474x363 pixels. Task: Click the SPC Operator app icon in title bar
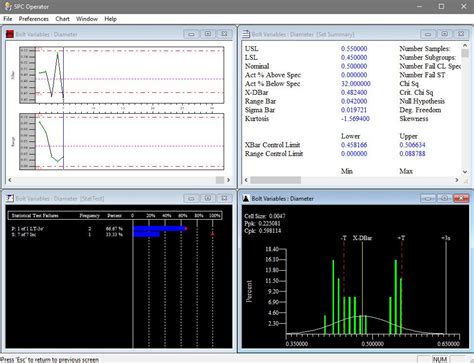(8, 6)
